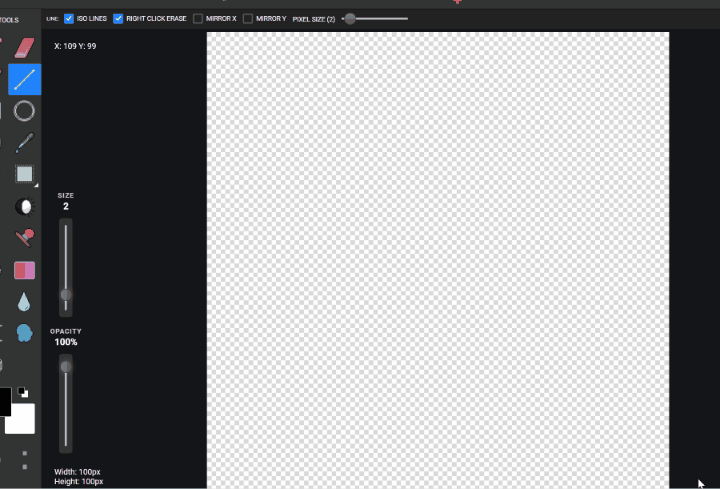Select the Circle shape tool
Image resolution: width=720 pixels, height=489 pixels.
(x=24, y=111)
